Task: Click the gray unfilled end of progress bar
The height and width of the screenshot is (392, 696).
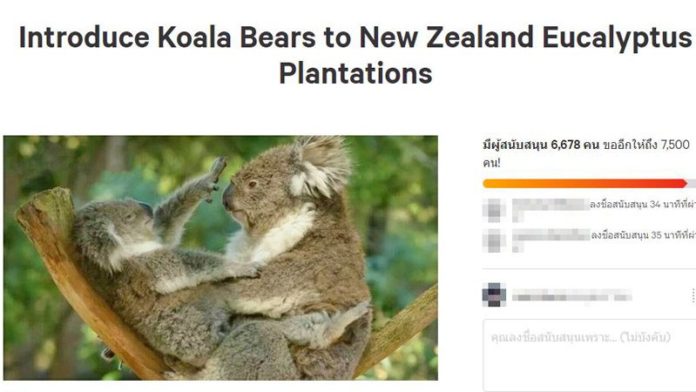Action: [692, 183]
